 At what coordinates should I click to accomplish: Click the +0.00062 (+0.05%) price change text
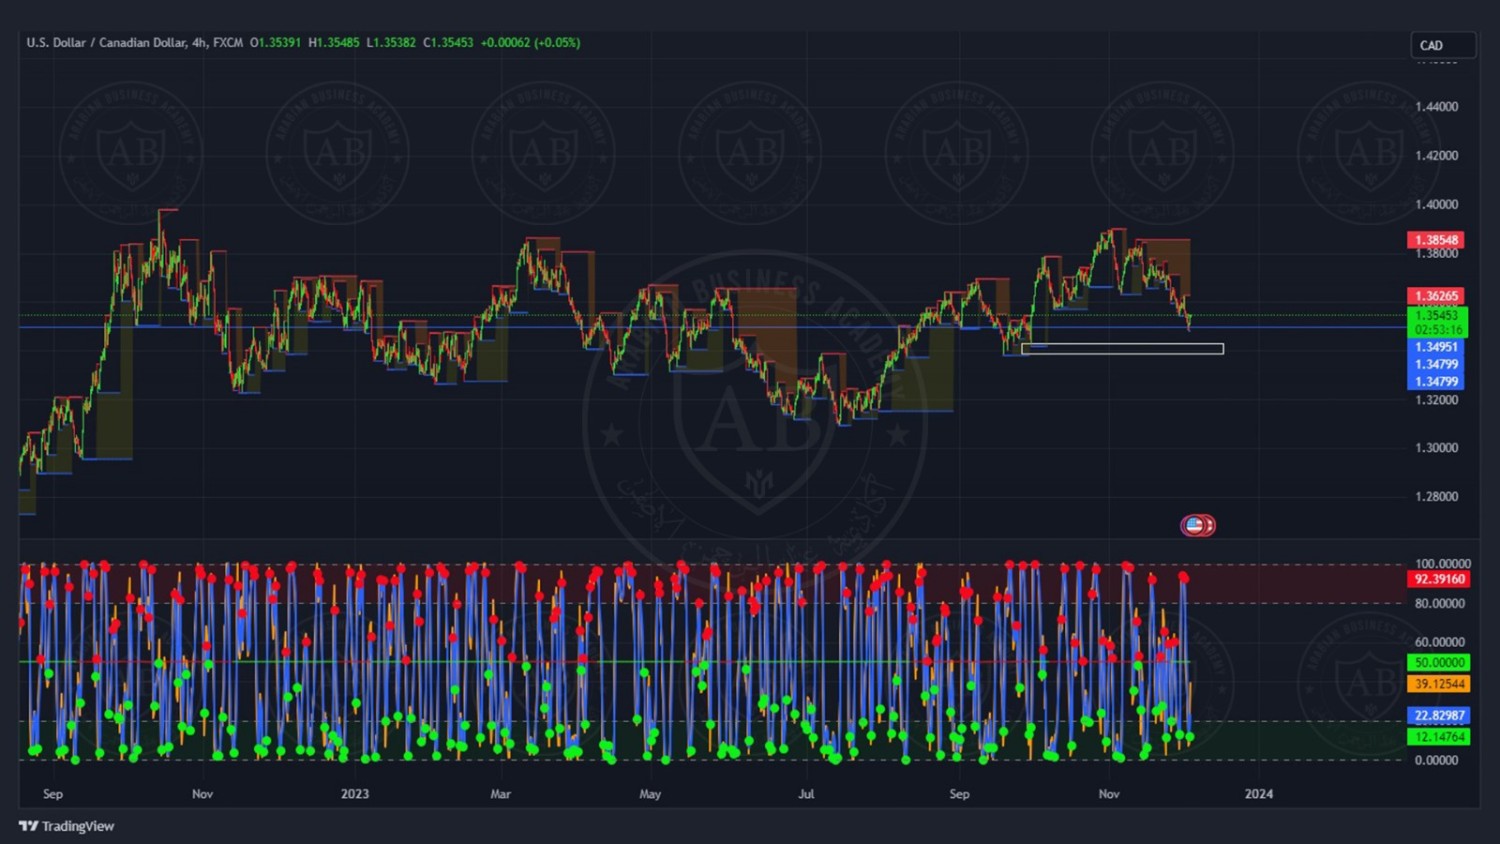tap(530, 43)
